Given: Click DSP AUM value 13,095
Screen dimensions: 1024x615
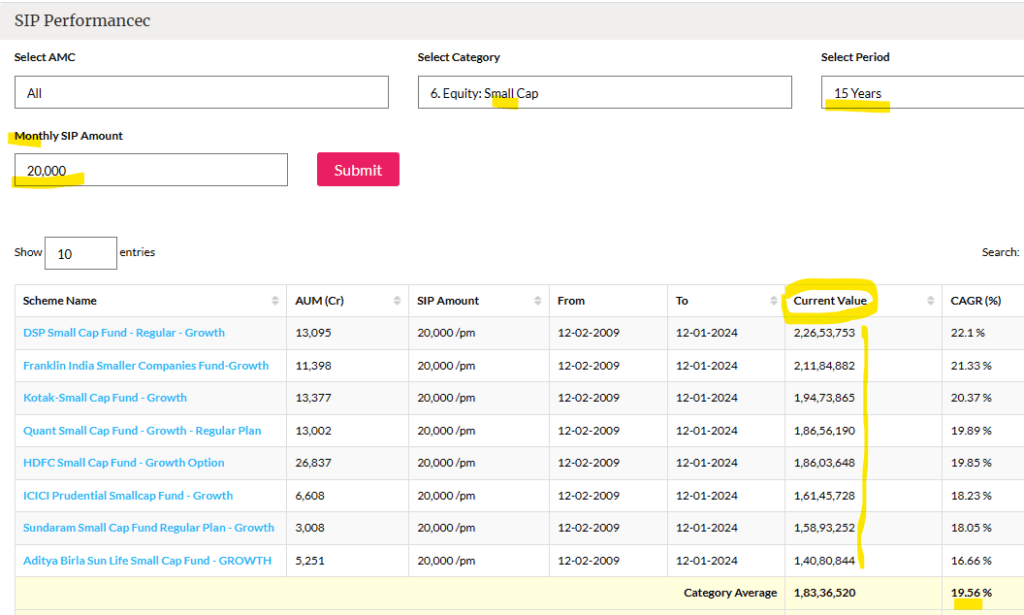Looking at the screenshot, I should pyautogui.click(x=313, y=333).
